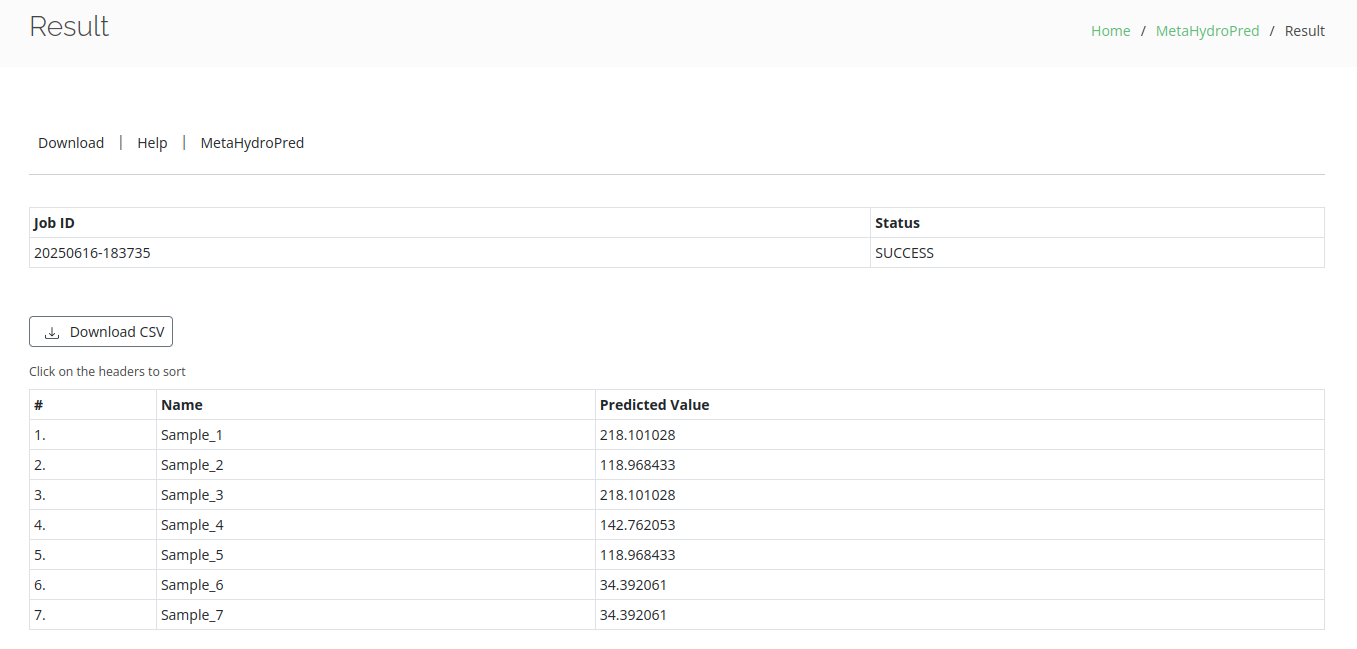
Task: Select the Job ID value 20250616-183735
Action: [92, 253]
